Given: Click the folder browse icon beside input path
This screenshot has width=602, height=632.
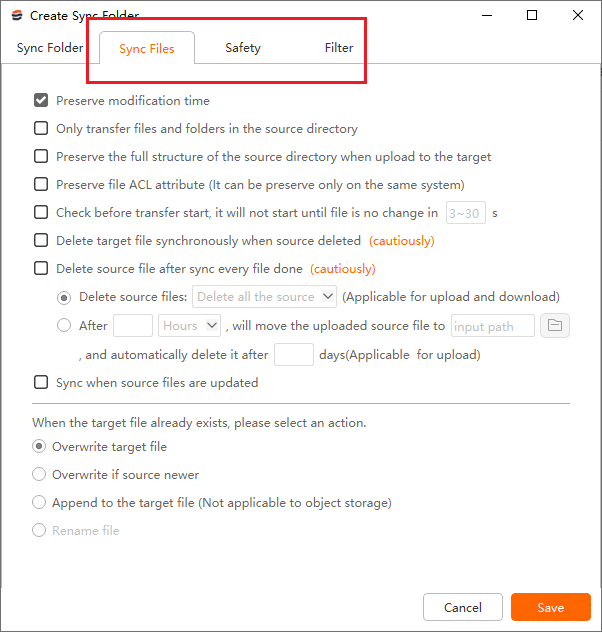Looking at the screenshot, I should [555, 326].
